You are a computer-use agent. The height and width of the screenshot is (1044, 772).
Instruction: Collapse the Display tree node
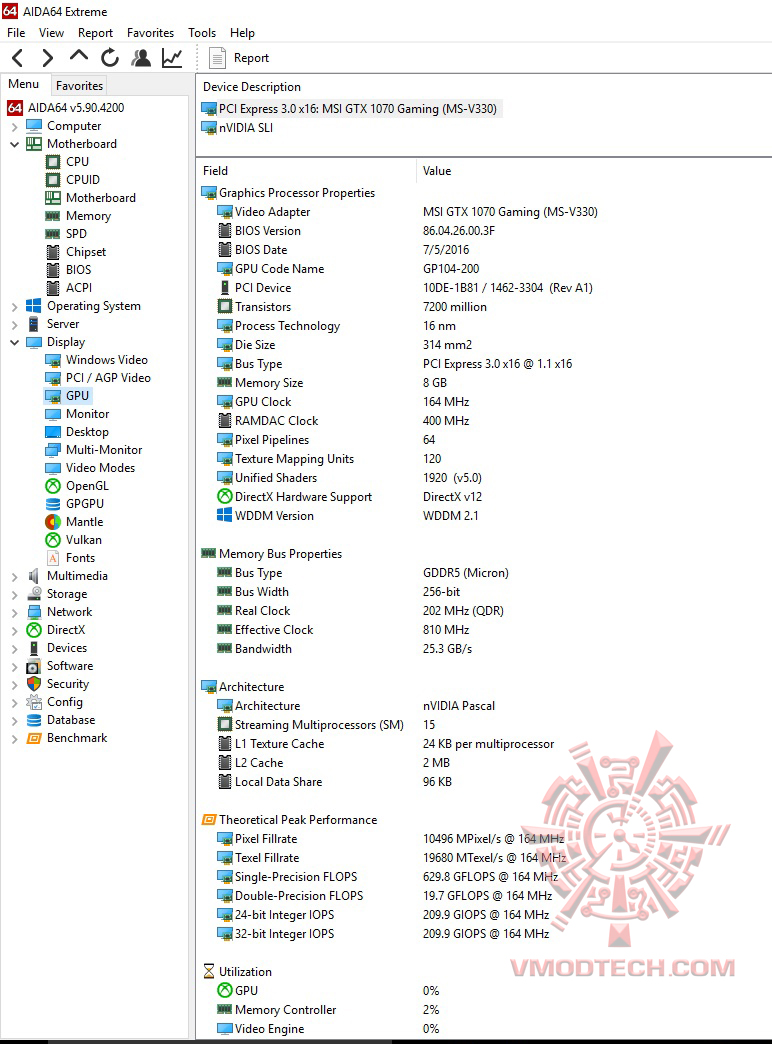click(x=15, y=342)
